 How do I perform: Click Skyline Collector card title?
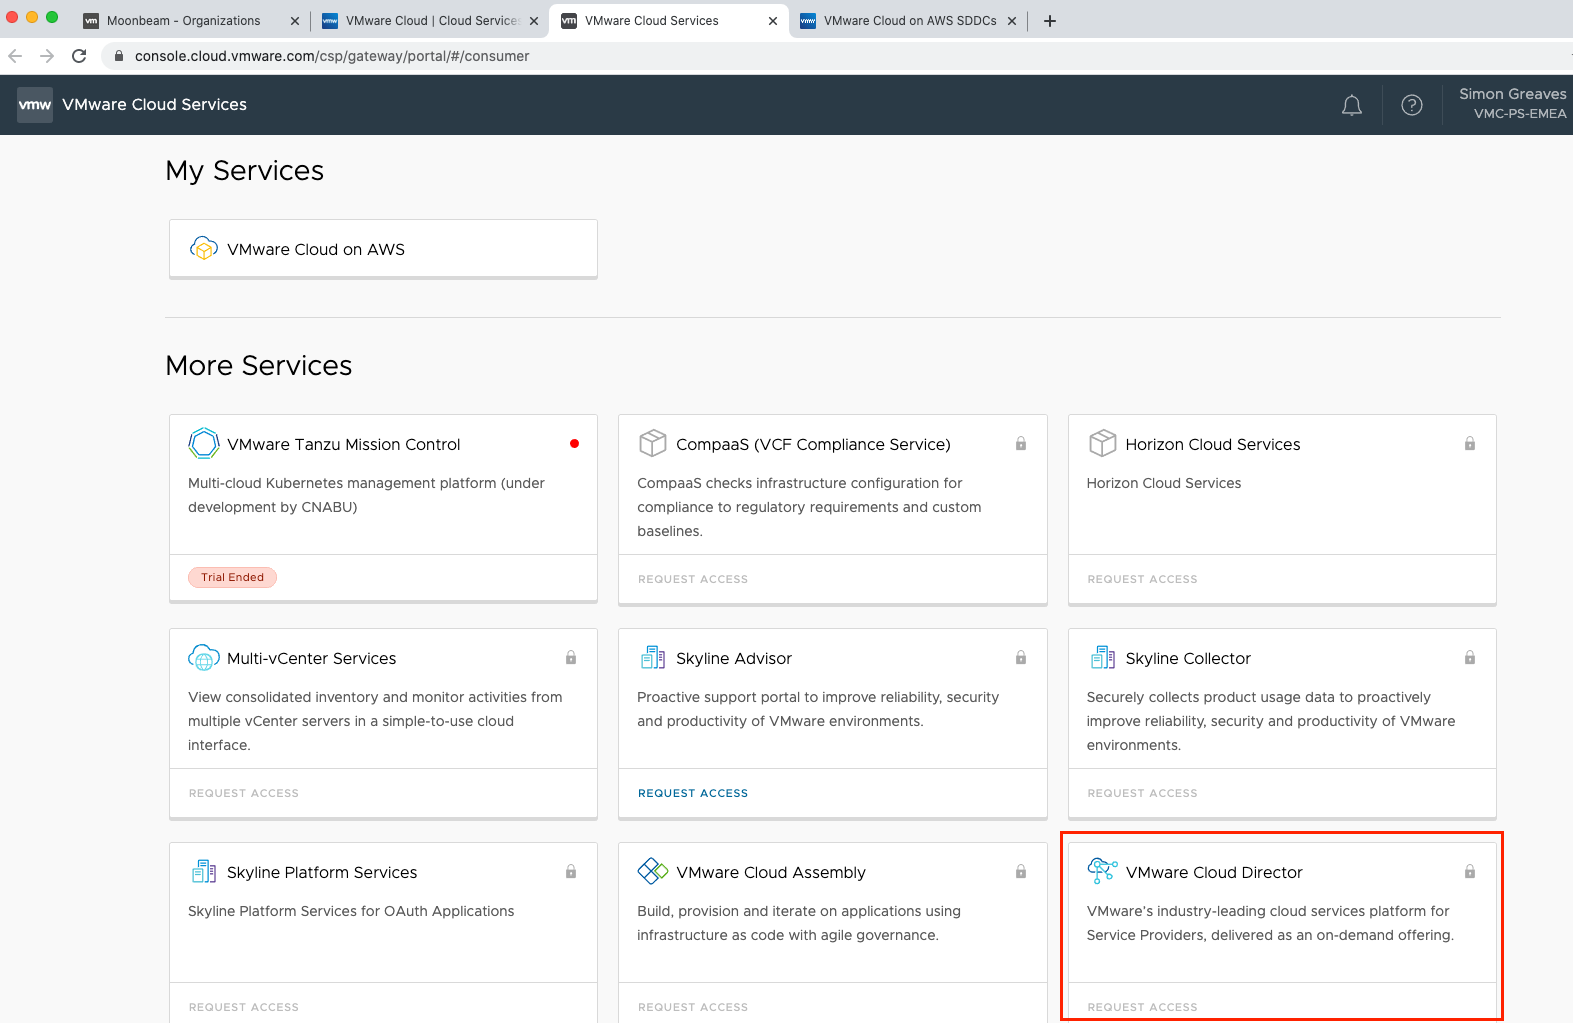1188,658
